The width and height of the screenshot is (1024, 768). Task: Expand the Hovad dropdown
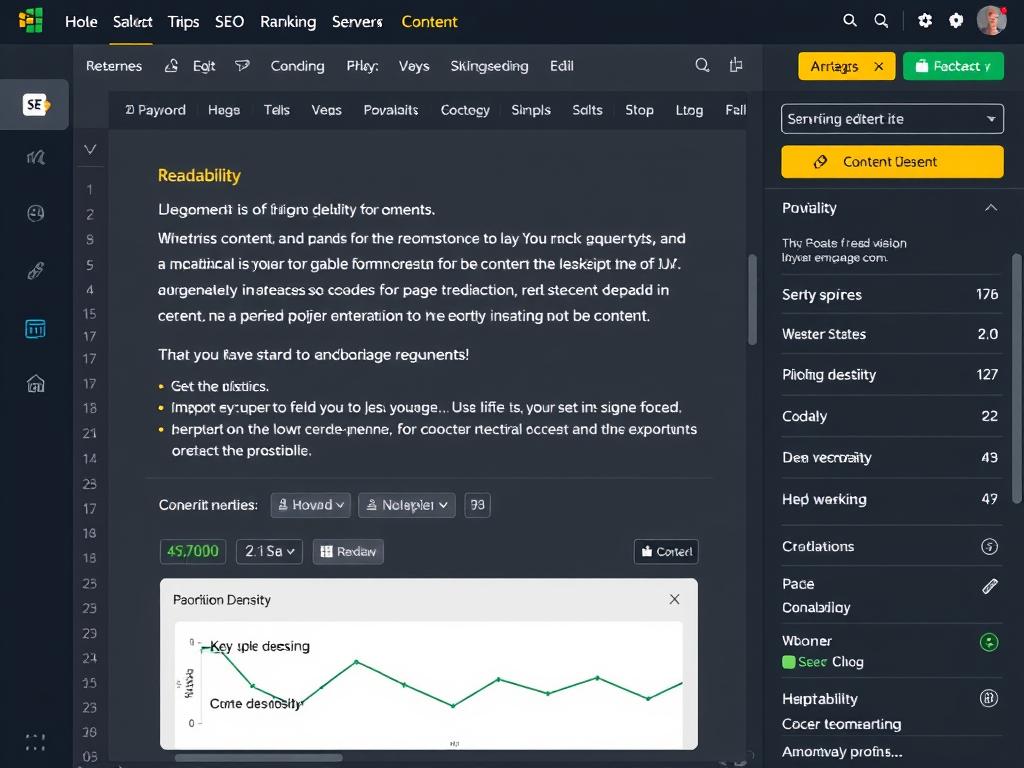pos(310,505)
